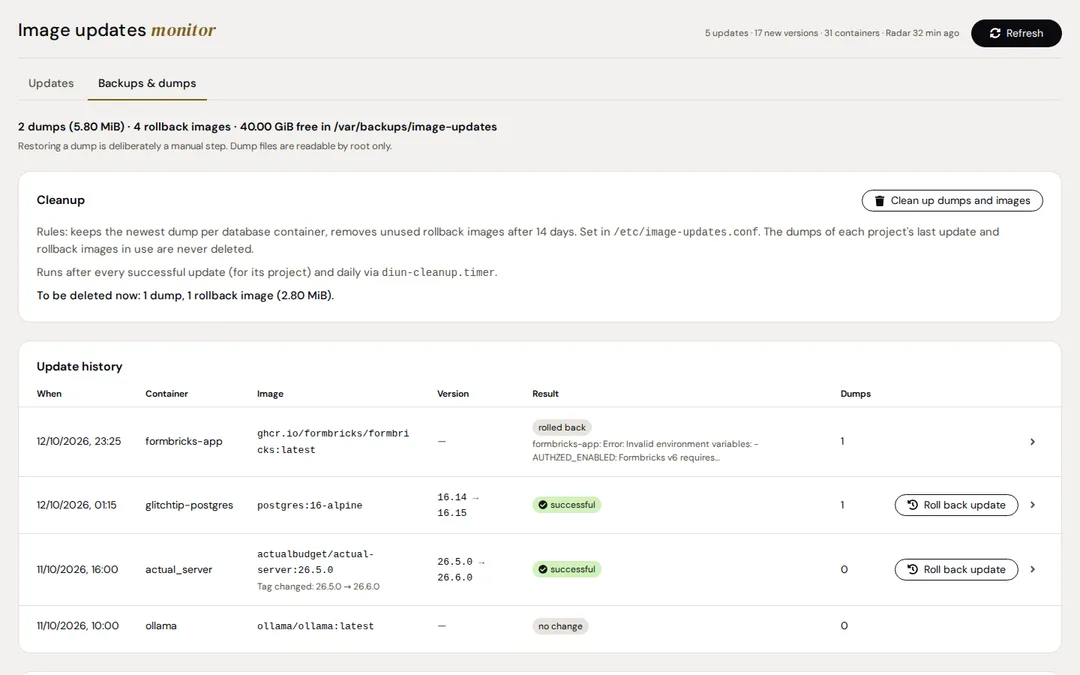The image size is (1080, 675).
Task: Click the 'Update history' heading
Action: 79,366
